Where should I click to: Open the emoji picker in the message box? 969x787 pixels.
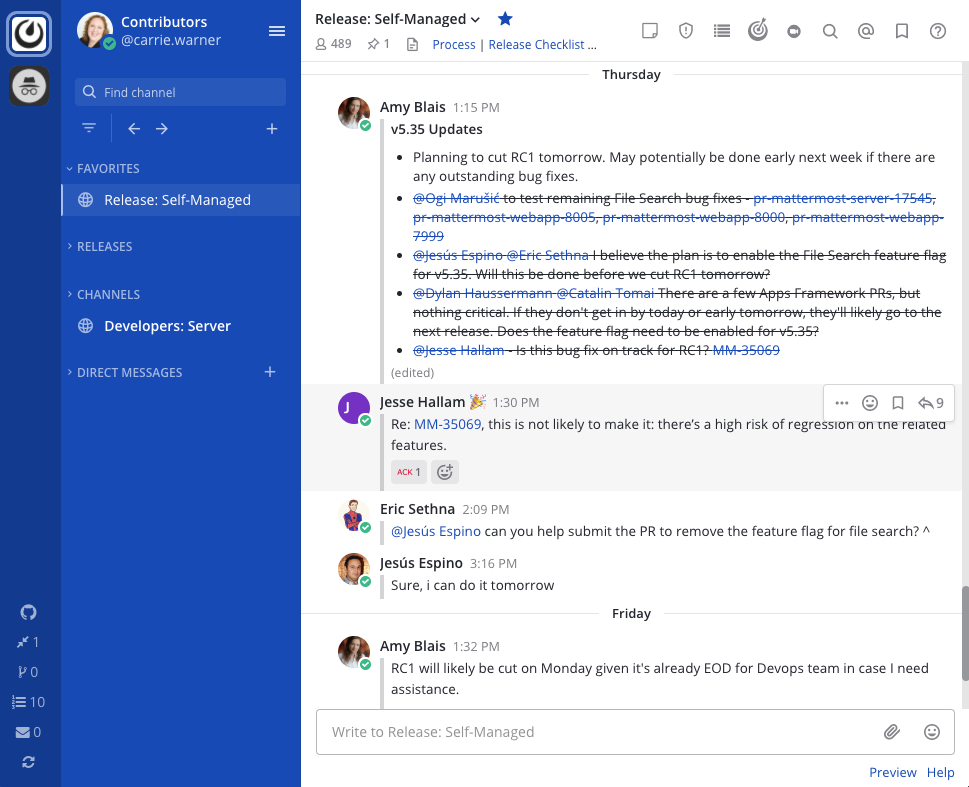click(x=932, y=731)
